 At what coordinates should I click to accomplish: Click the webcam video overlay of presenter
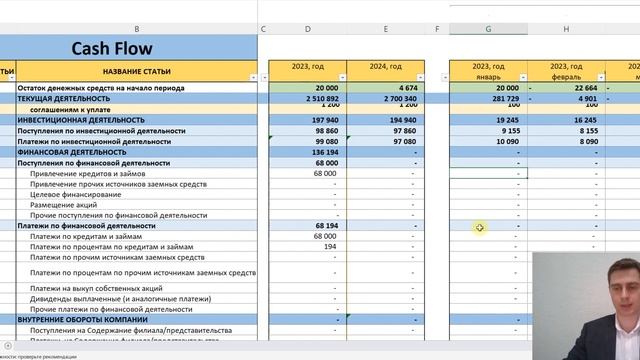pos(586,306)
